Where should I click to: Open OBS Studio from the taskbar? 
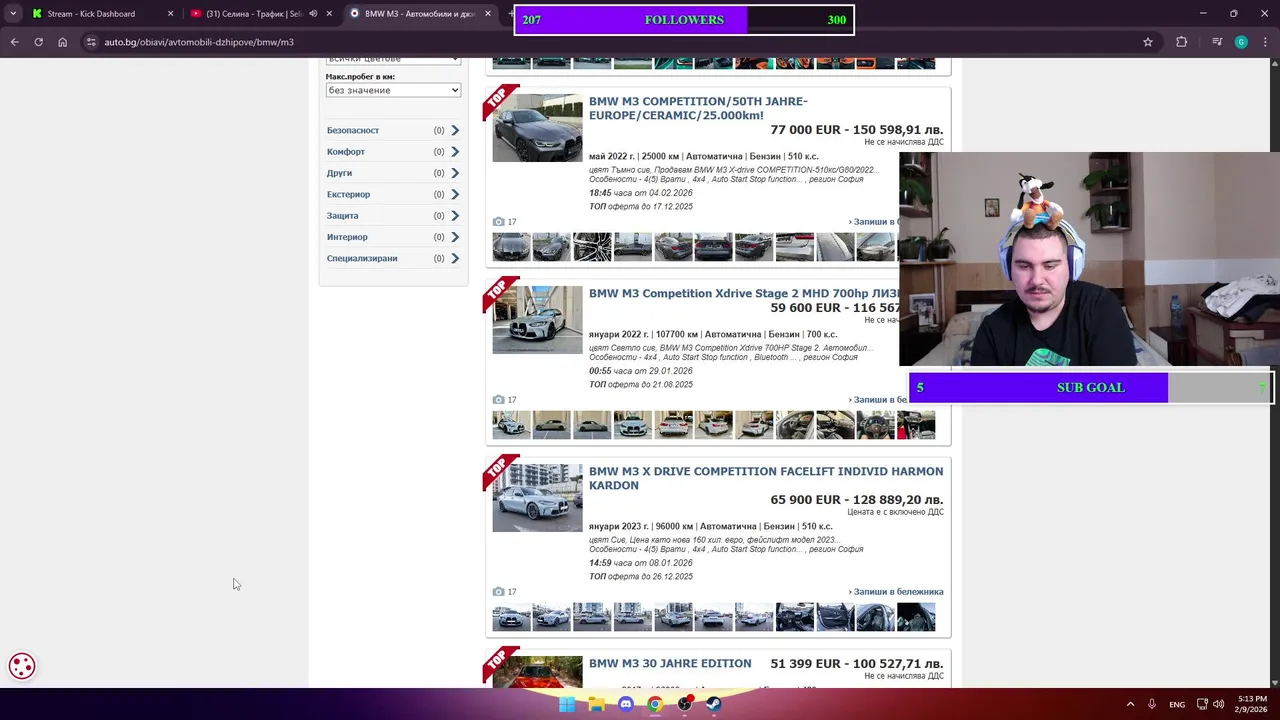[685, 704]
